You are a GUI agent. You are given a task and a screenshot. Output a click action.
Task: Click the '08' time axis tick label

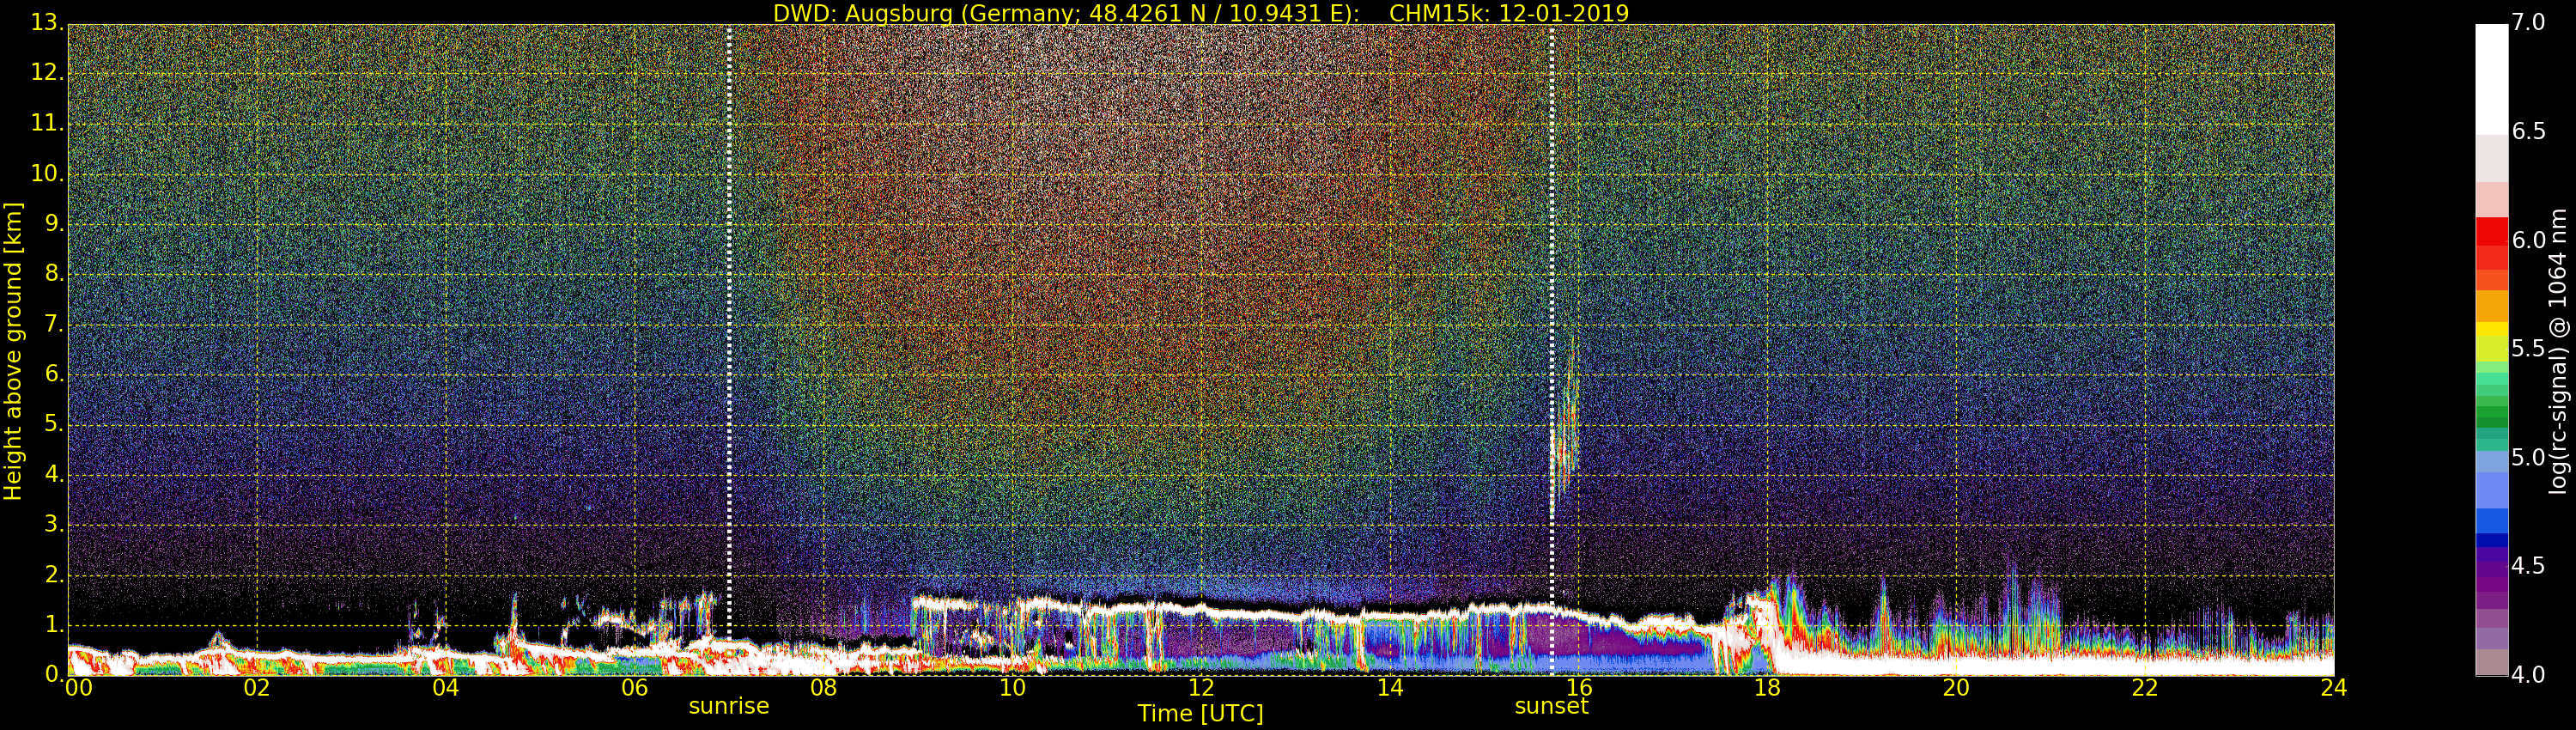click(824, 688)
